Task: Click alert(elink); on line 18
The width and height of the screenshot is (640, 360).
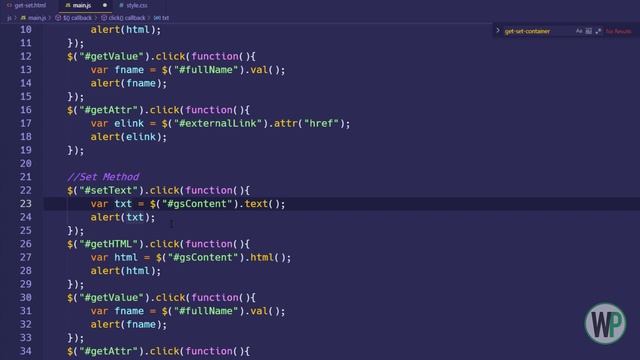Action: [129, 137]
